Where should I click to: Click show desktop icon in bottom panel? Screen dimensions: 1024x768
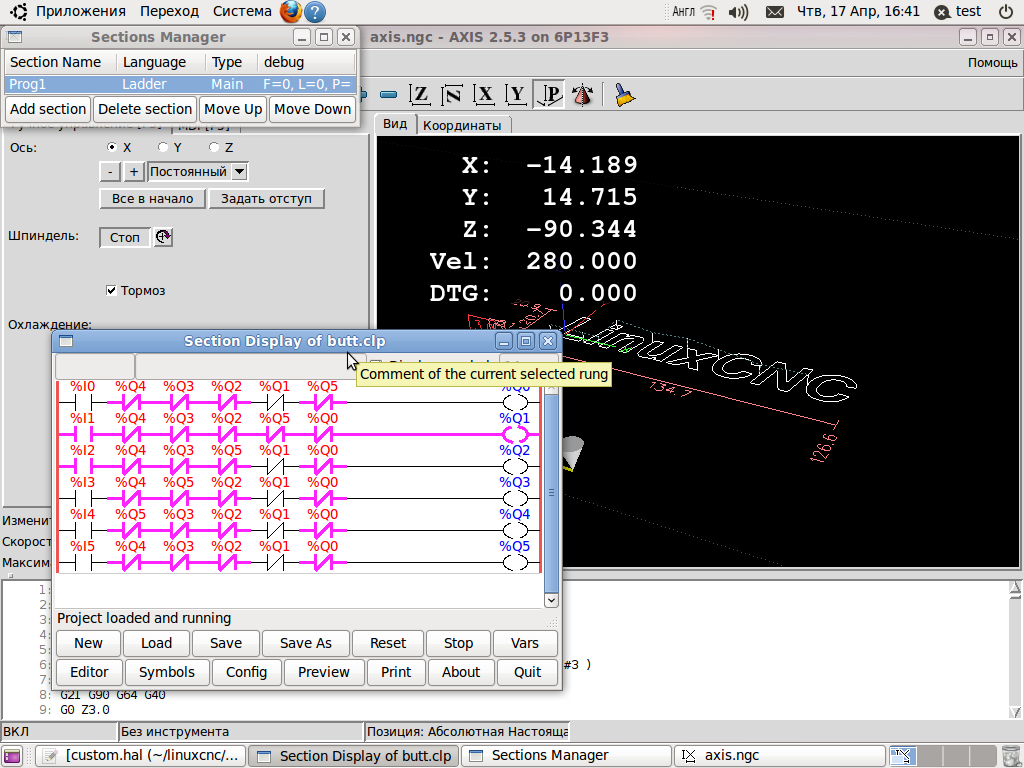coord(12,756)
